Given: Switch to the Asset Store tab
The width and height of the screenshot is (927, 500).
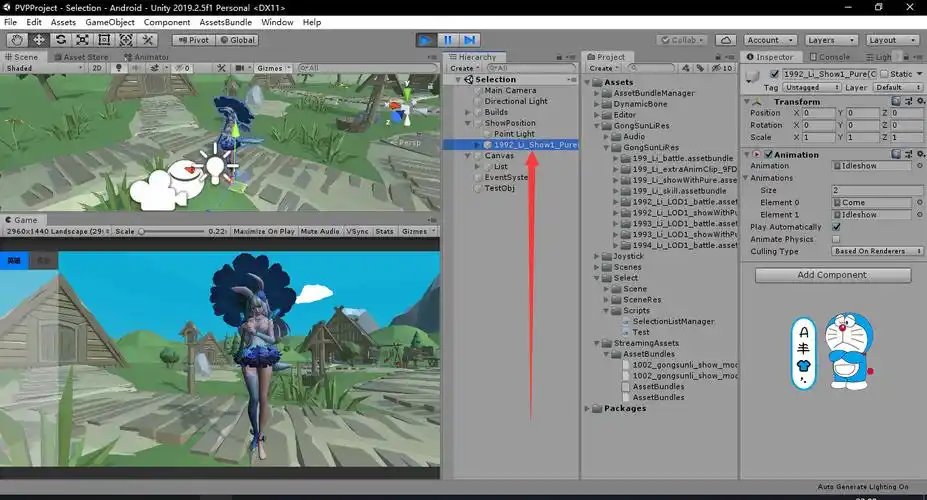Looking at the screenshot, I should coord(81,57).
